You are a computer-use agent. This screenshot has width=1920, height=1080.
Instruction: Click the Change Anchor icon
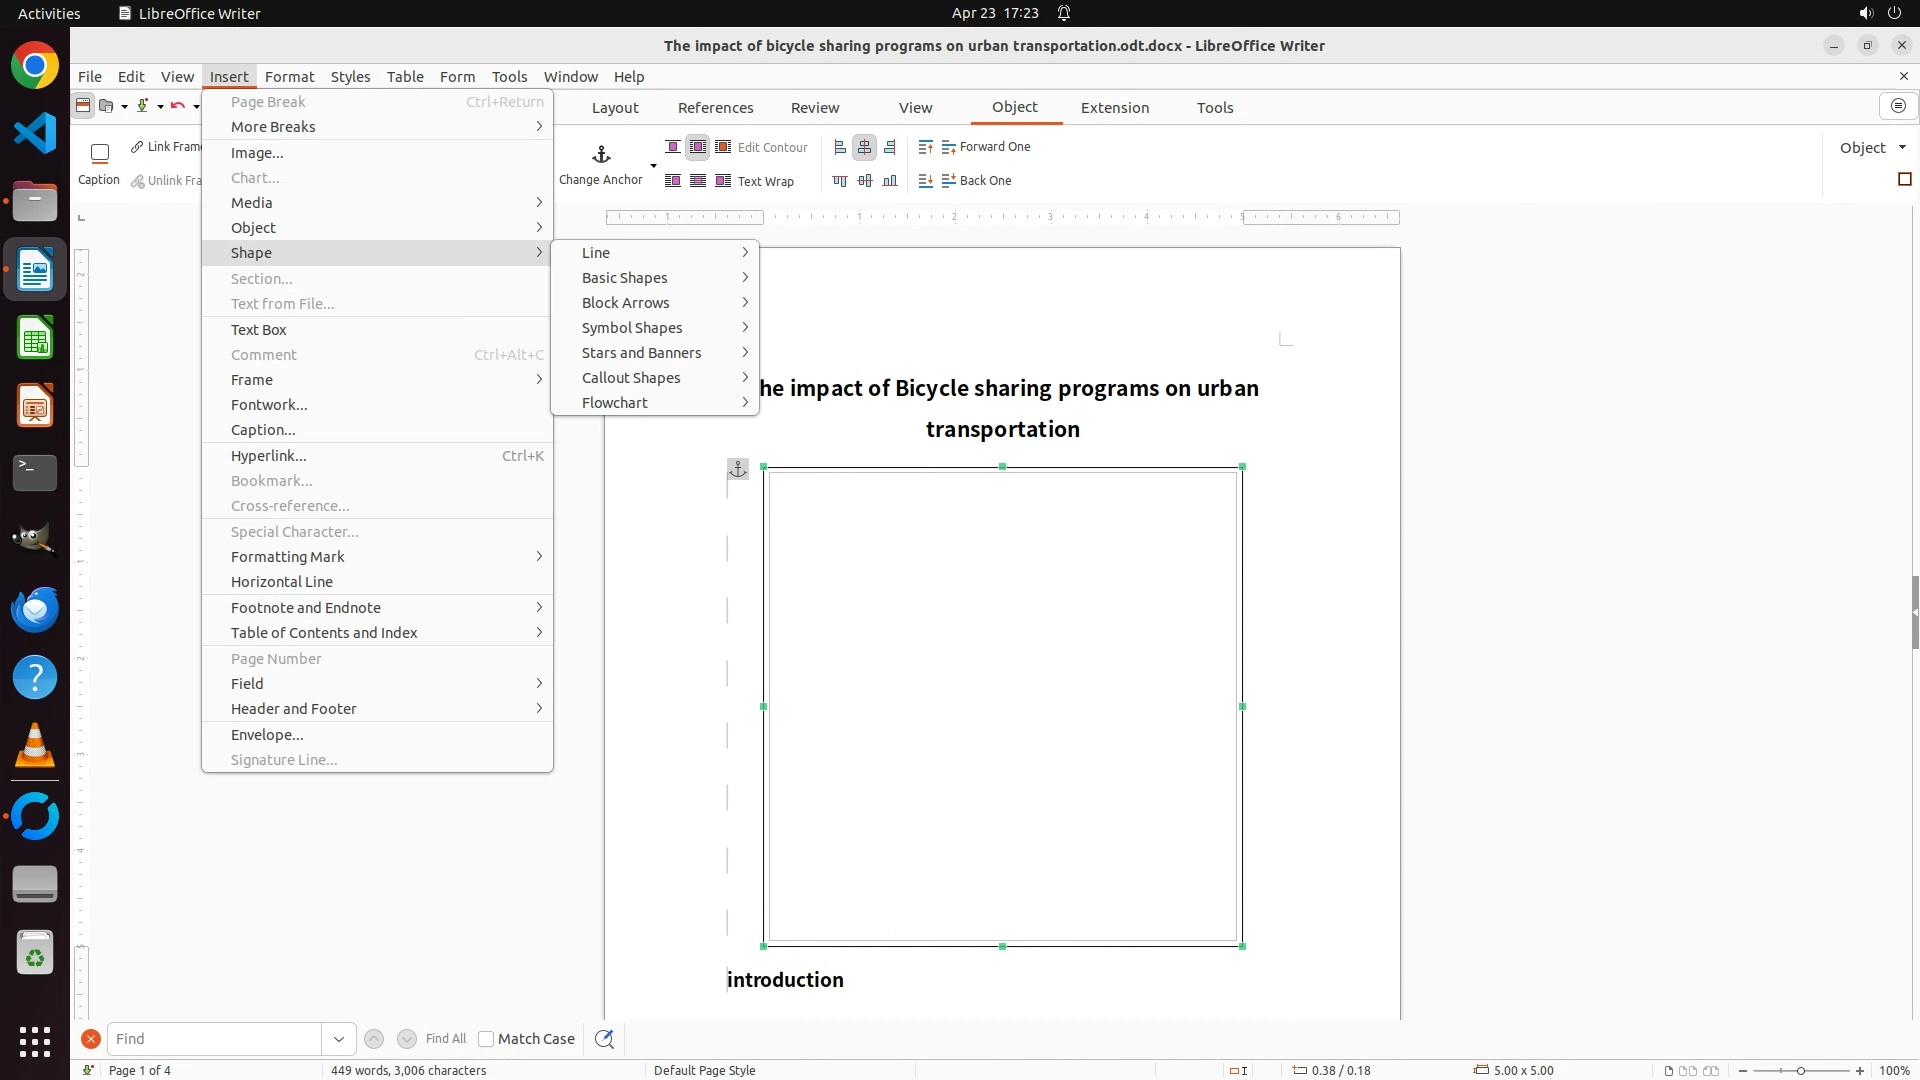[x=601, y=155]
